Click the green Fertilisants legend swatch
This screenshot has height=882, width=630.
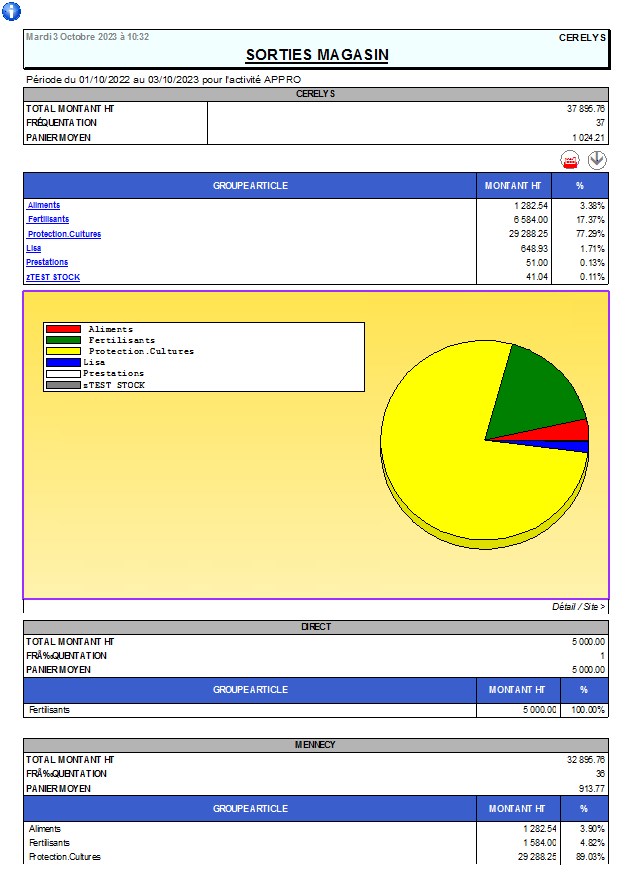click(63, 340)
